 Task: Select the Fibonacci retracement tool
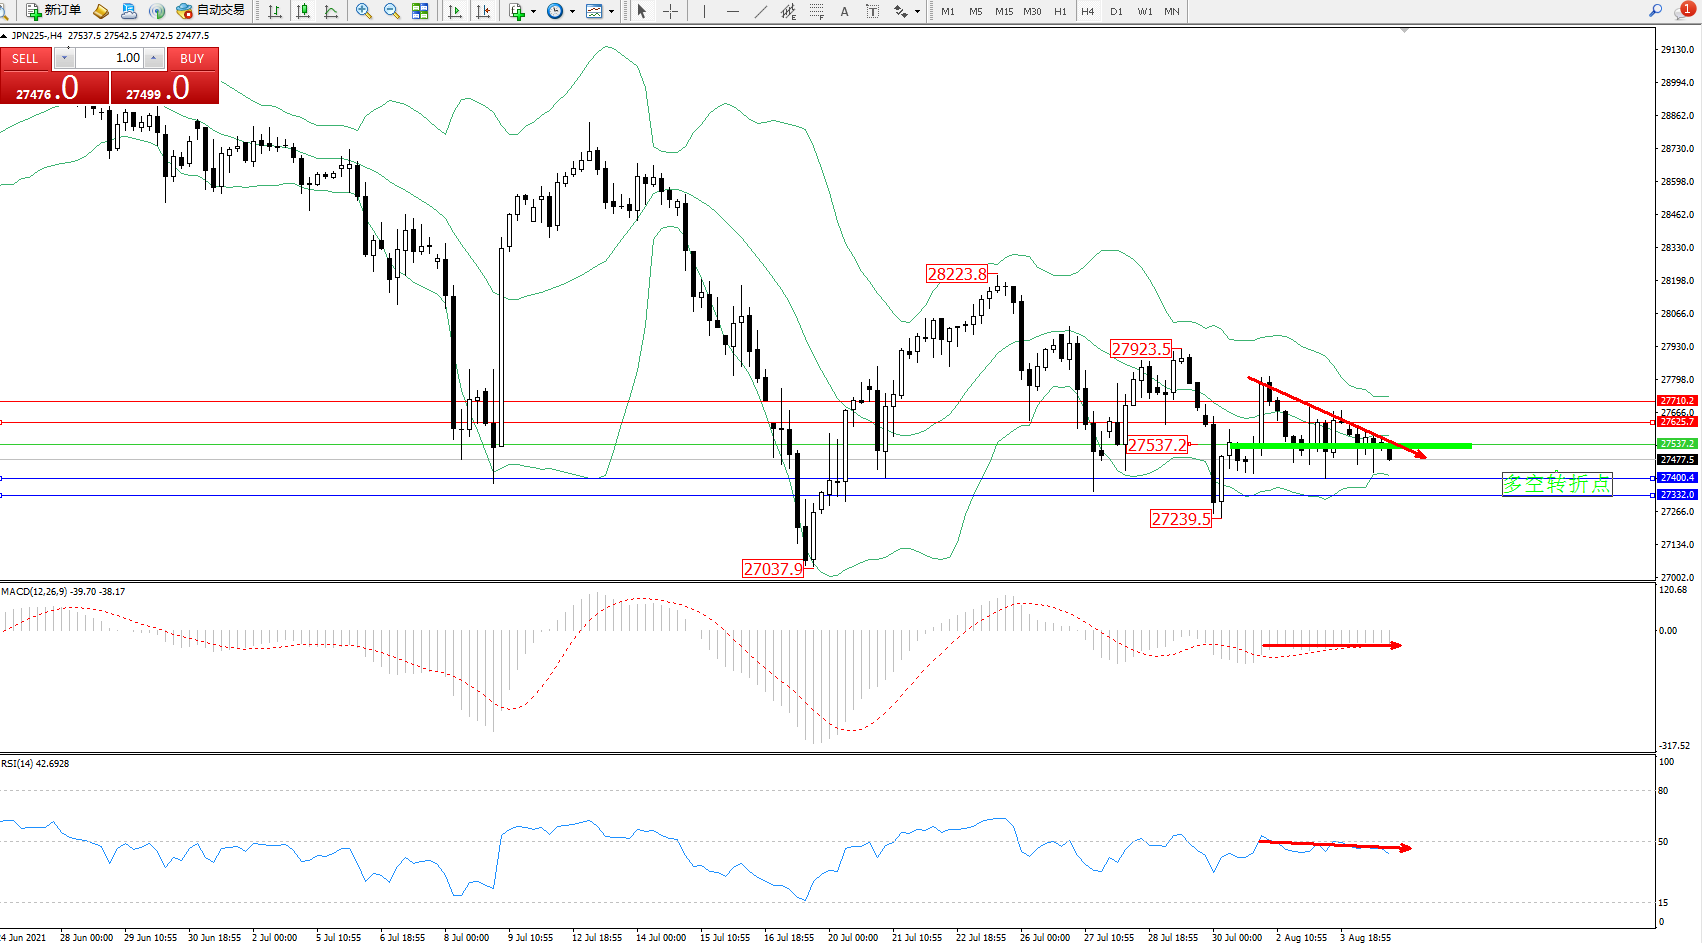pos(817,11)
